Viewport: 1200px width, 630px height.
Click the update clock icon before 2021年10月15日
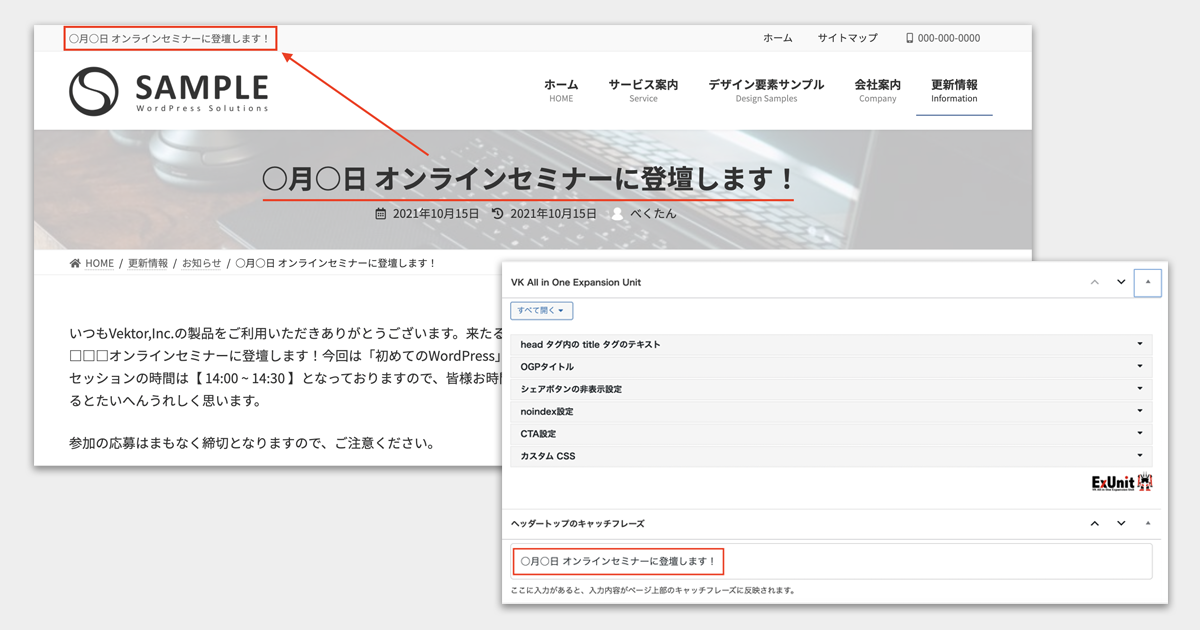coord(497,212)
